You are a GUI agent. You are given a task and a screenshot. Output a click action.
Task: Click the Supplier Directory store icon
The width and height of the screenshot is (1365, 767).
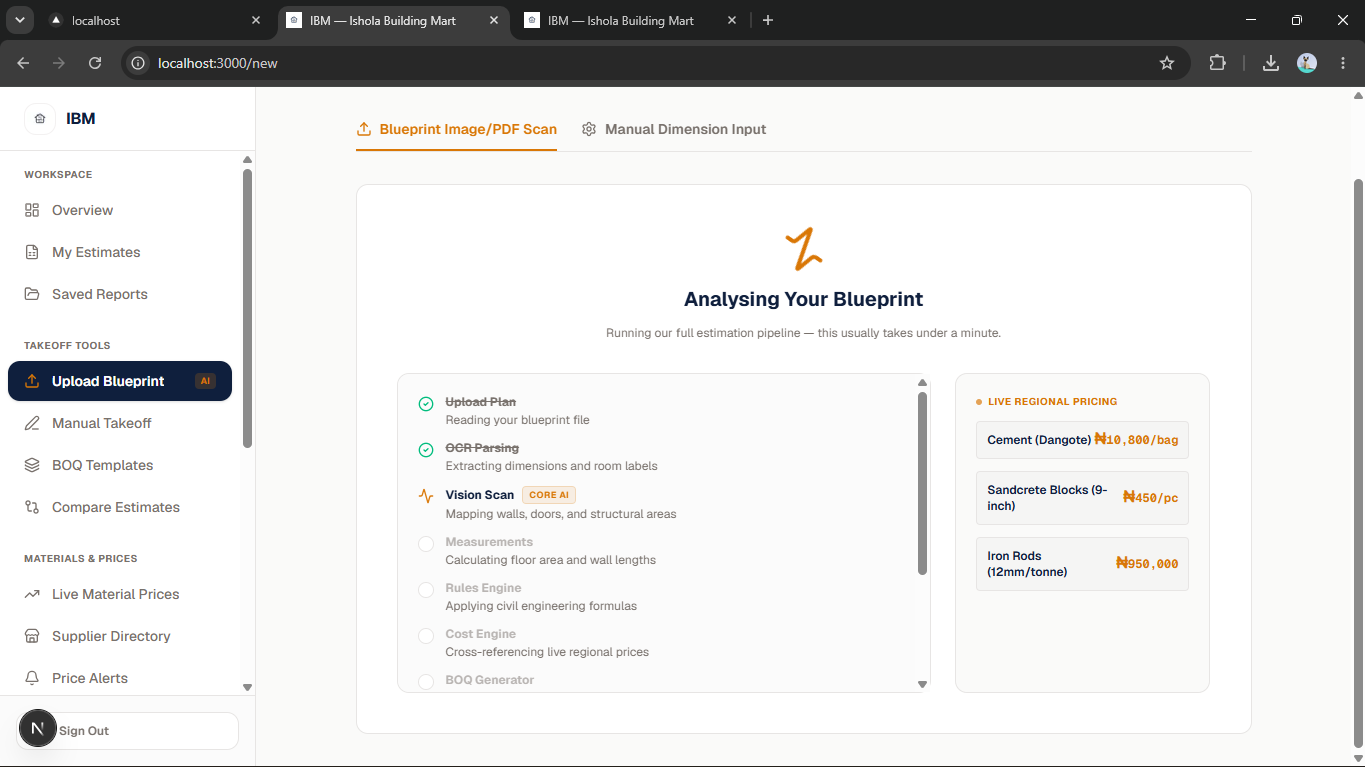(x=32, y=636)
